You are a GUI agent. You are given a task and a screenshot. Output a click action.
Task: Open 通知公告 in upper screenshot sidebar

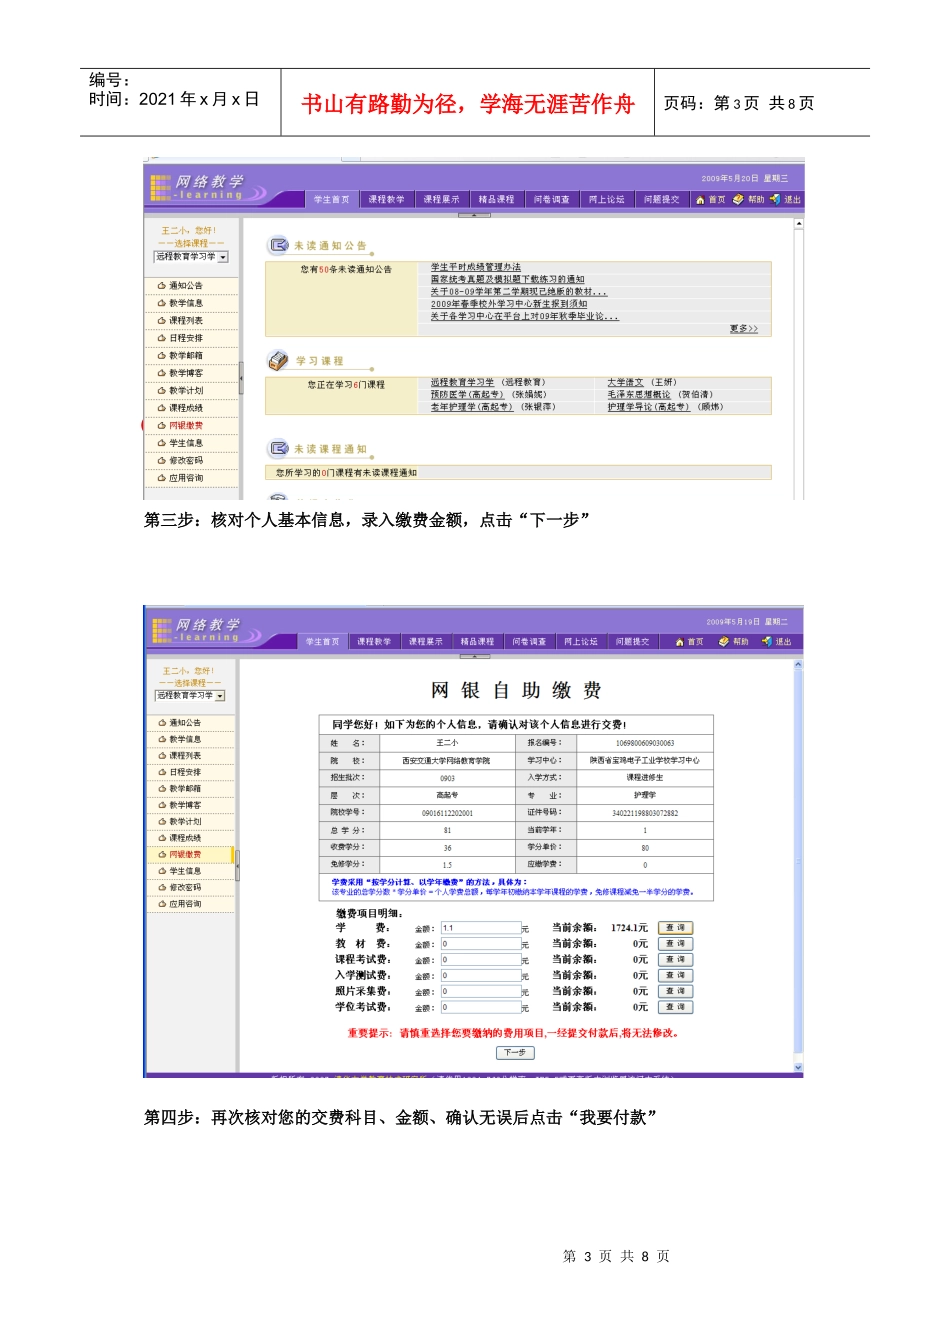185,286
